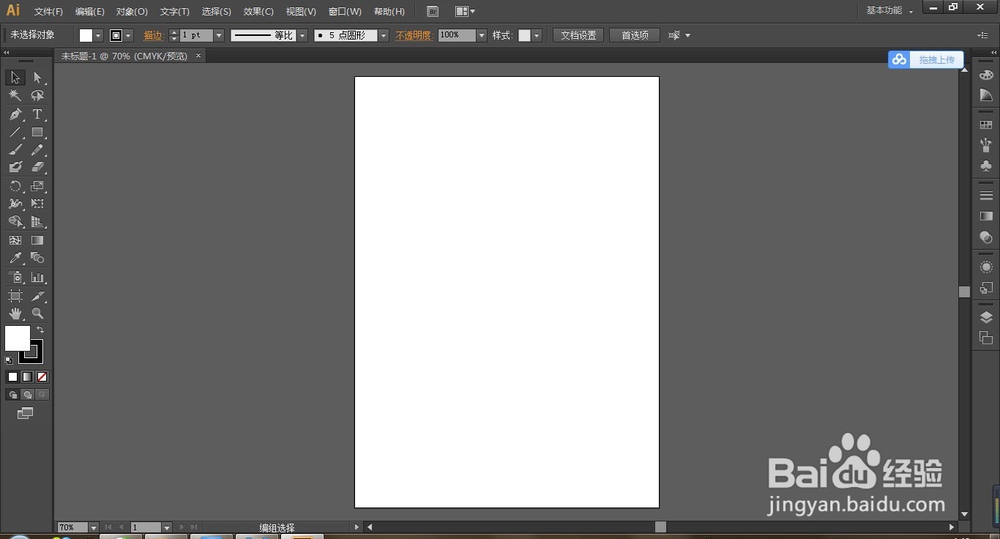This screenshot has height=539, width=1000.
Task: Select the Line Segment tool
Action: point(15,133)
